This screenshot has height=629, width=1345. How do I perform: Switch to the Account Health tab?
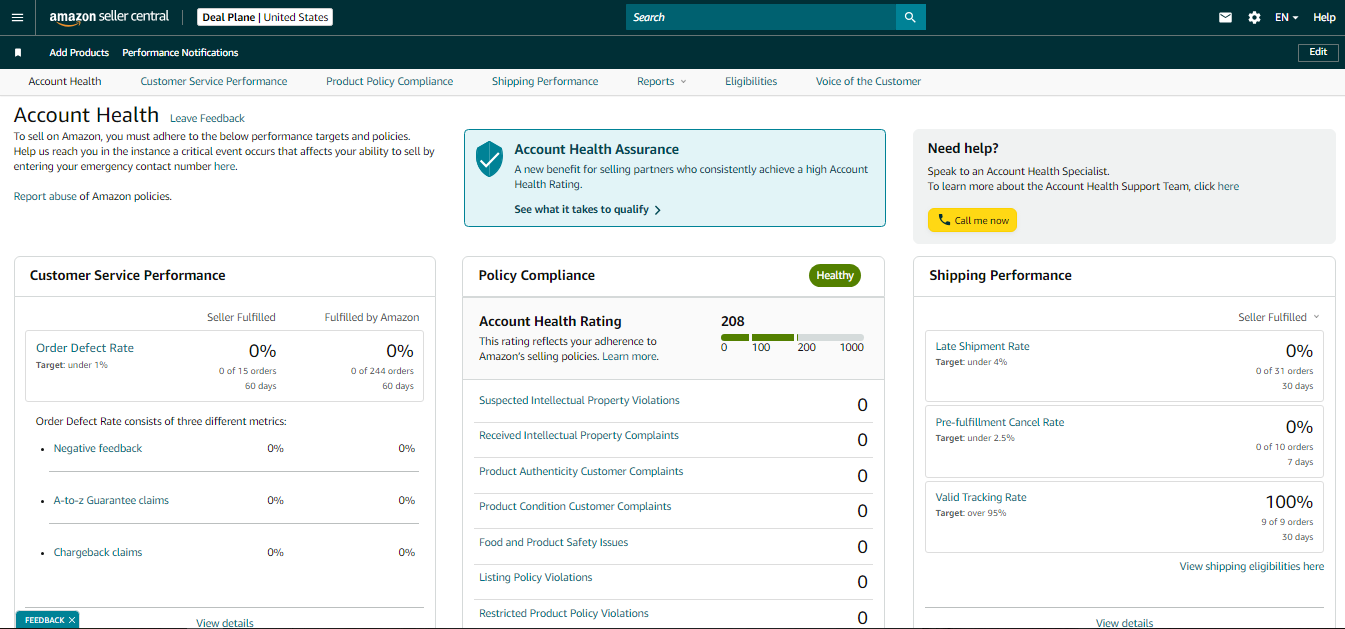[65, 81]
